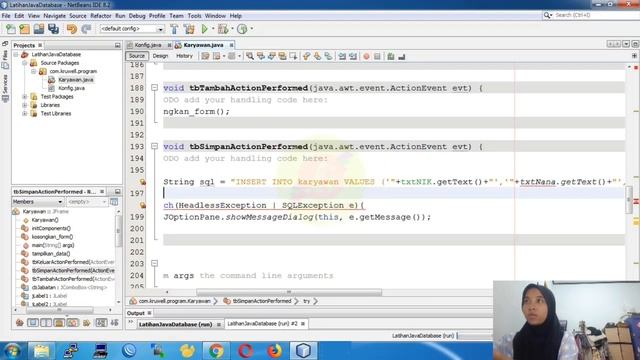The height and width of the screenshot is (360, 640).
Task: Click the Stop Macro Recording icon
Action: click(x=377, y=56)
